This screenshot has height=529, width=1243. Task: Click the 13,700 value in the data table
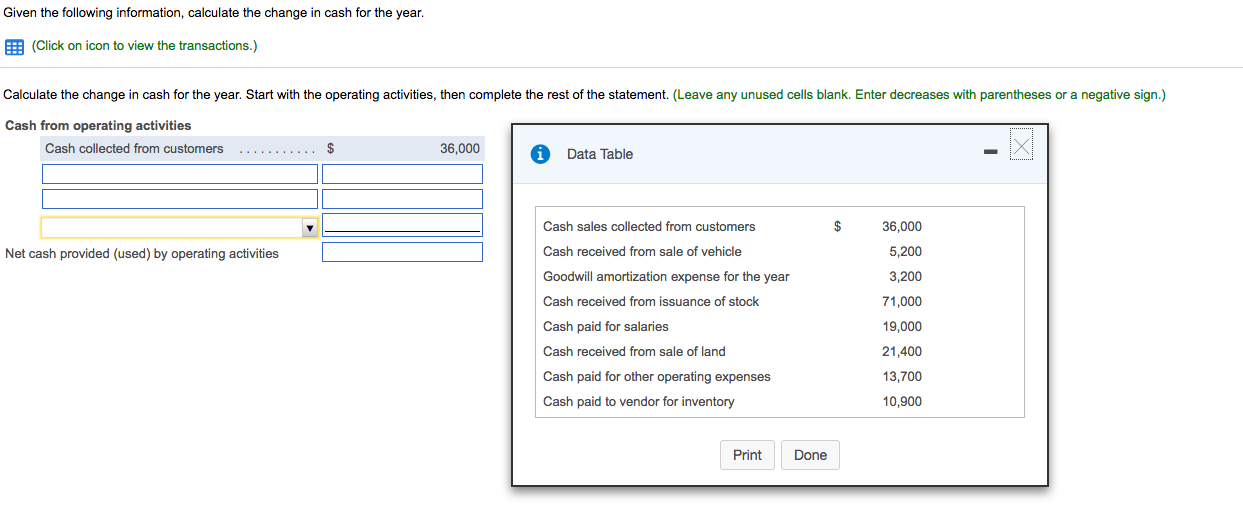coord(902,377)
